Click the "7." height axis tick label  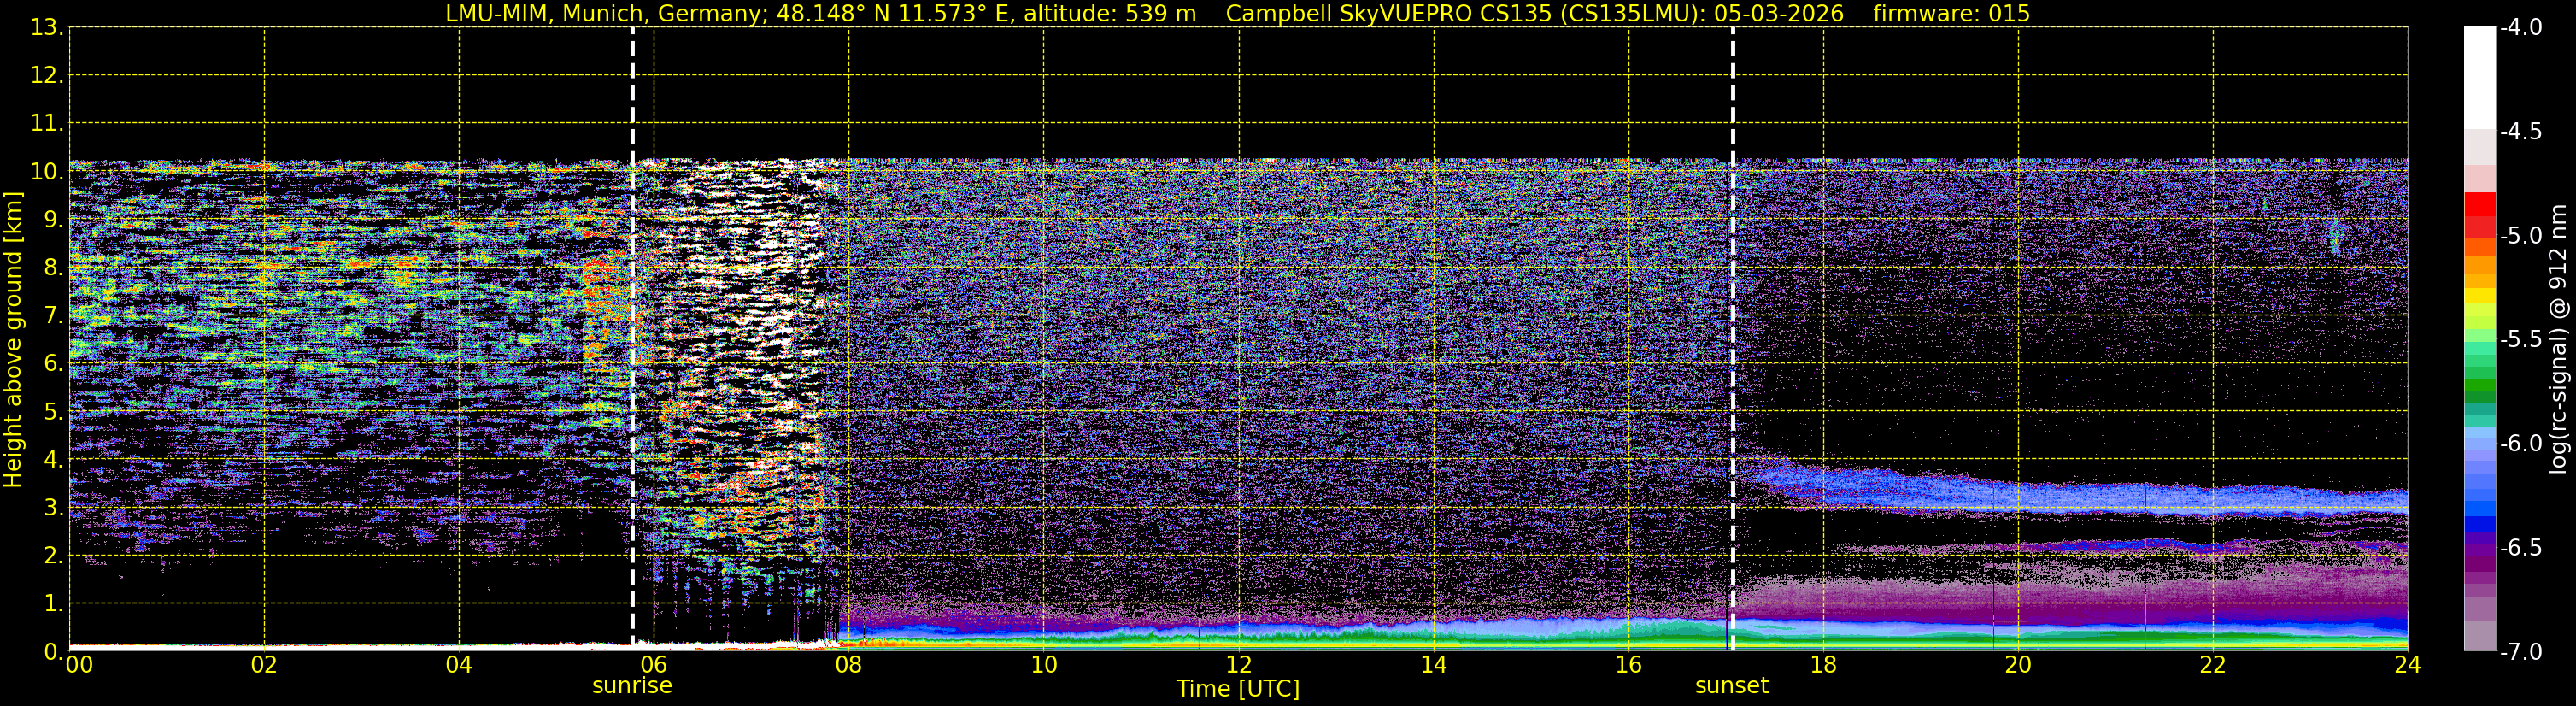[x=53, y=316]
